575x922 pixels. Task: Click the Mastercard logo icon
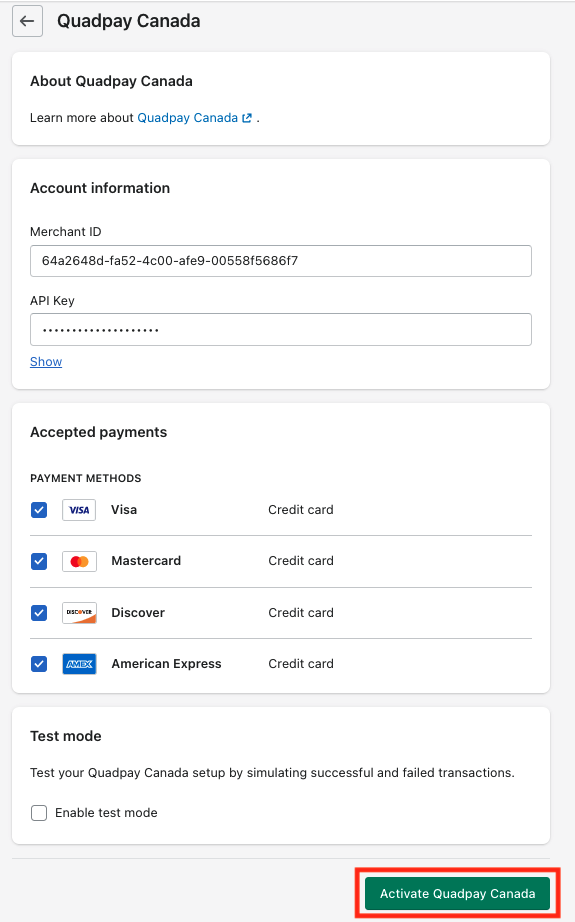(79, 562)
